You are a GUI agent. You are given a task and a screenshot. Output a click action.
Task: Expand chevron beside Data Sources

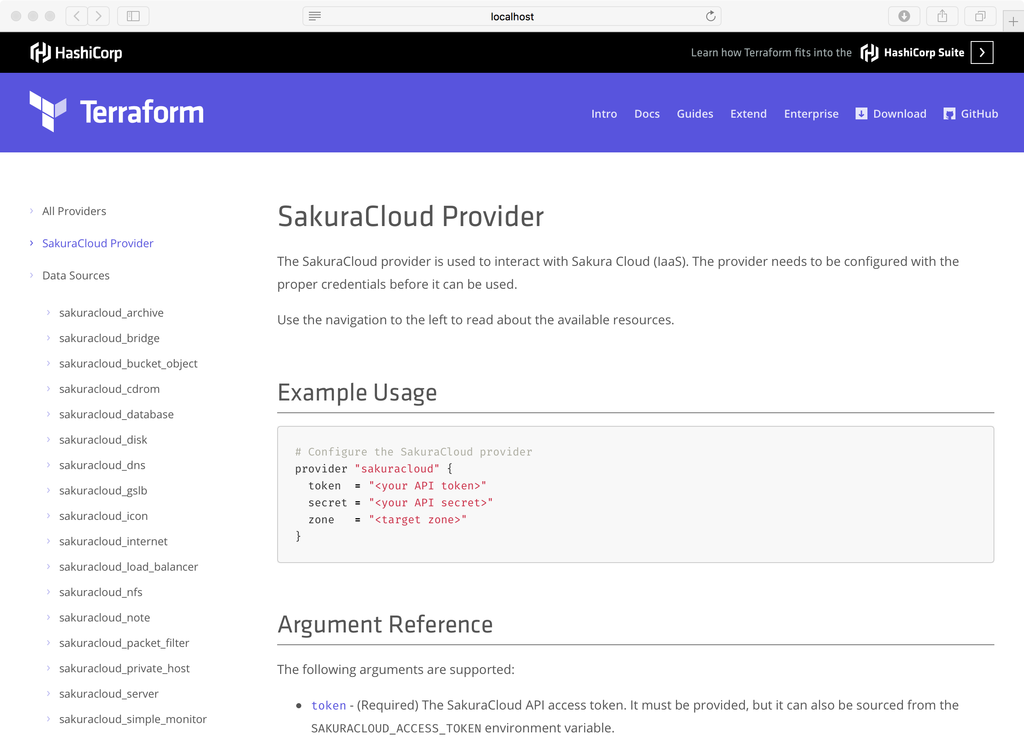tap(31, 276)
